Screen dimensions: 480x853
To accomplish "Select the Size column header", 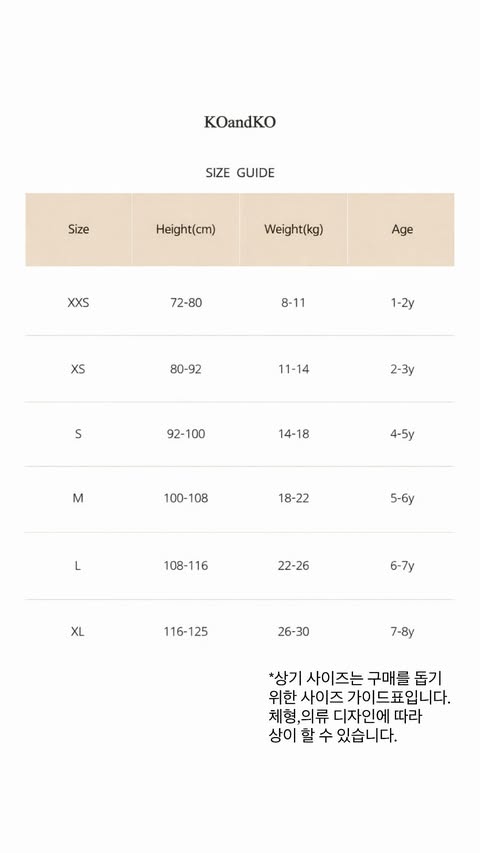I will 78,229.
